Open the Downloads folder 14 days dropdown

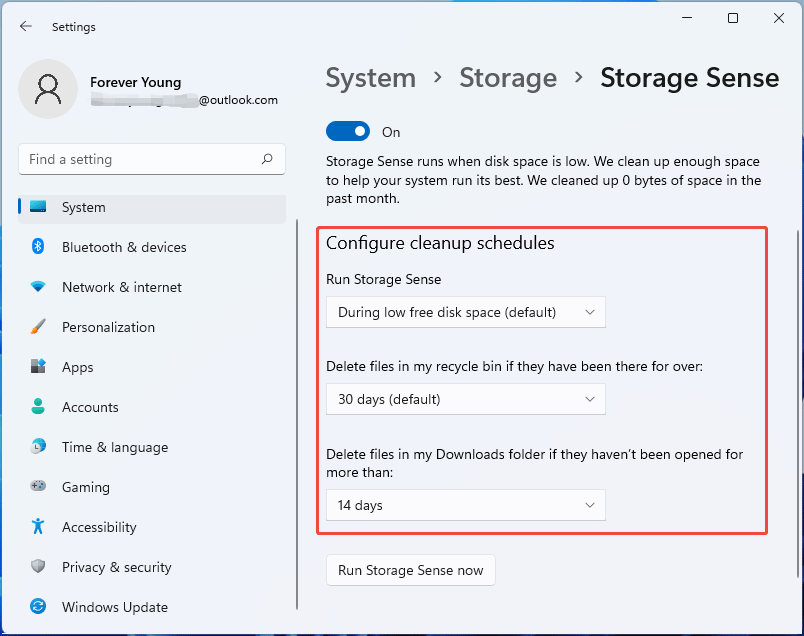click(466, 505)
